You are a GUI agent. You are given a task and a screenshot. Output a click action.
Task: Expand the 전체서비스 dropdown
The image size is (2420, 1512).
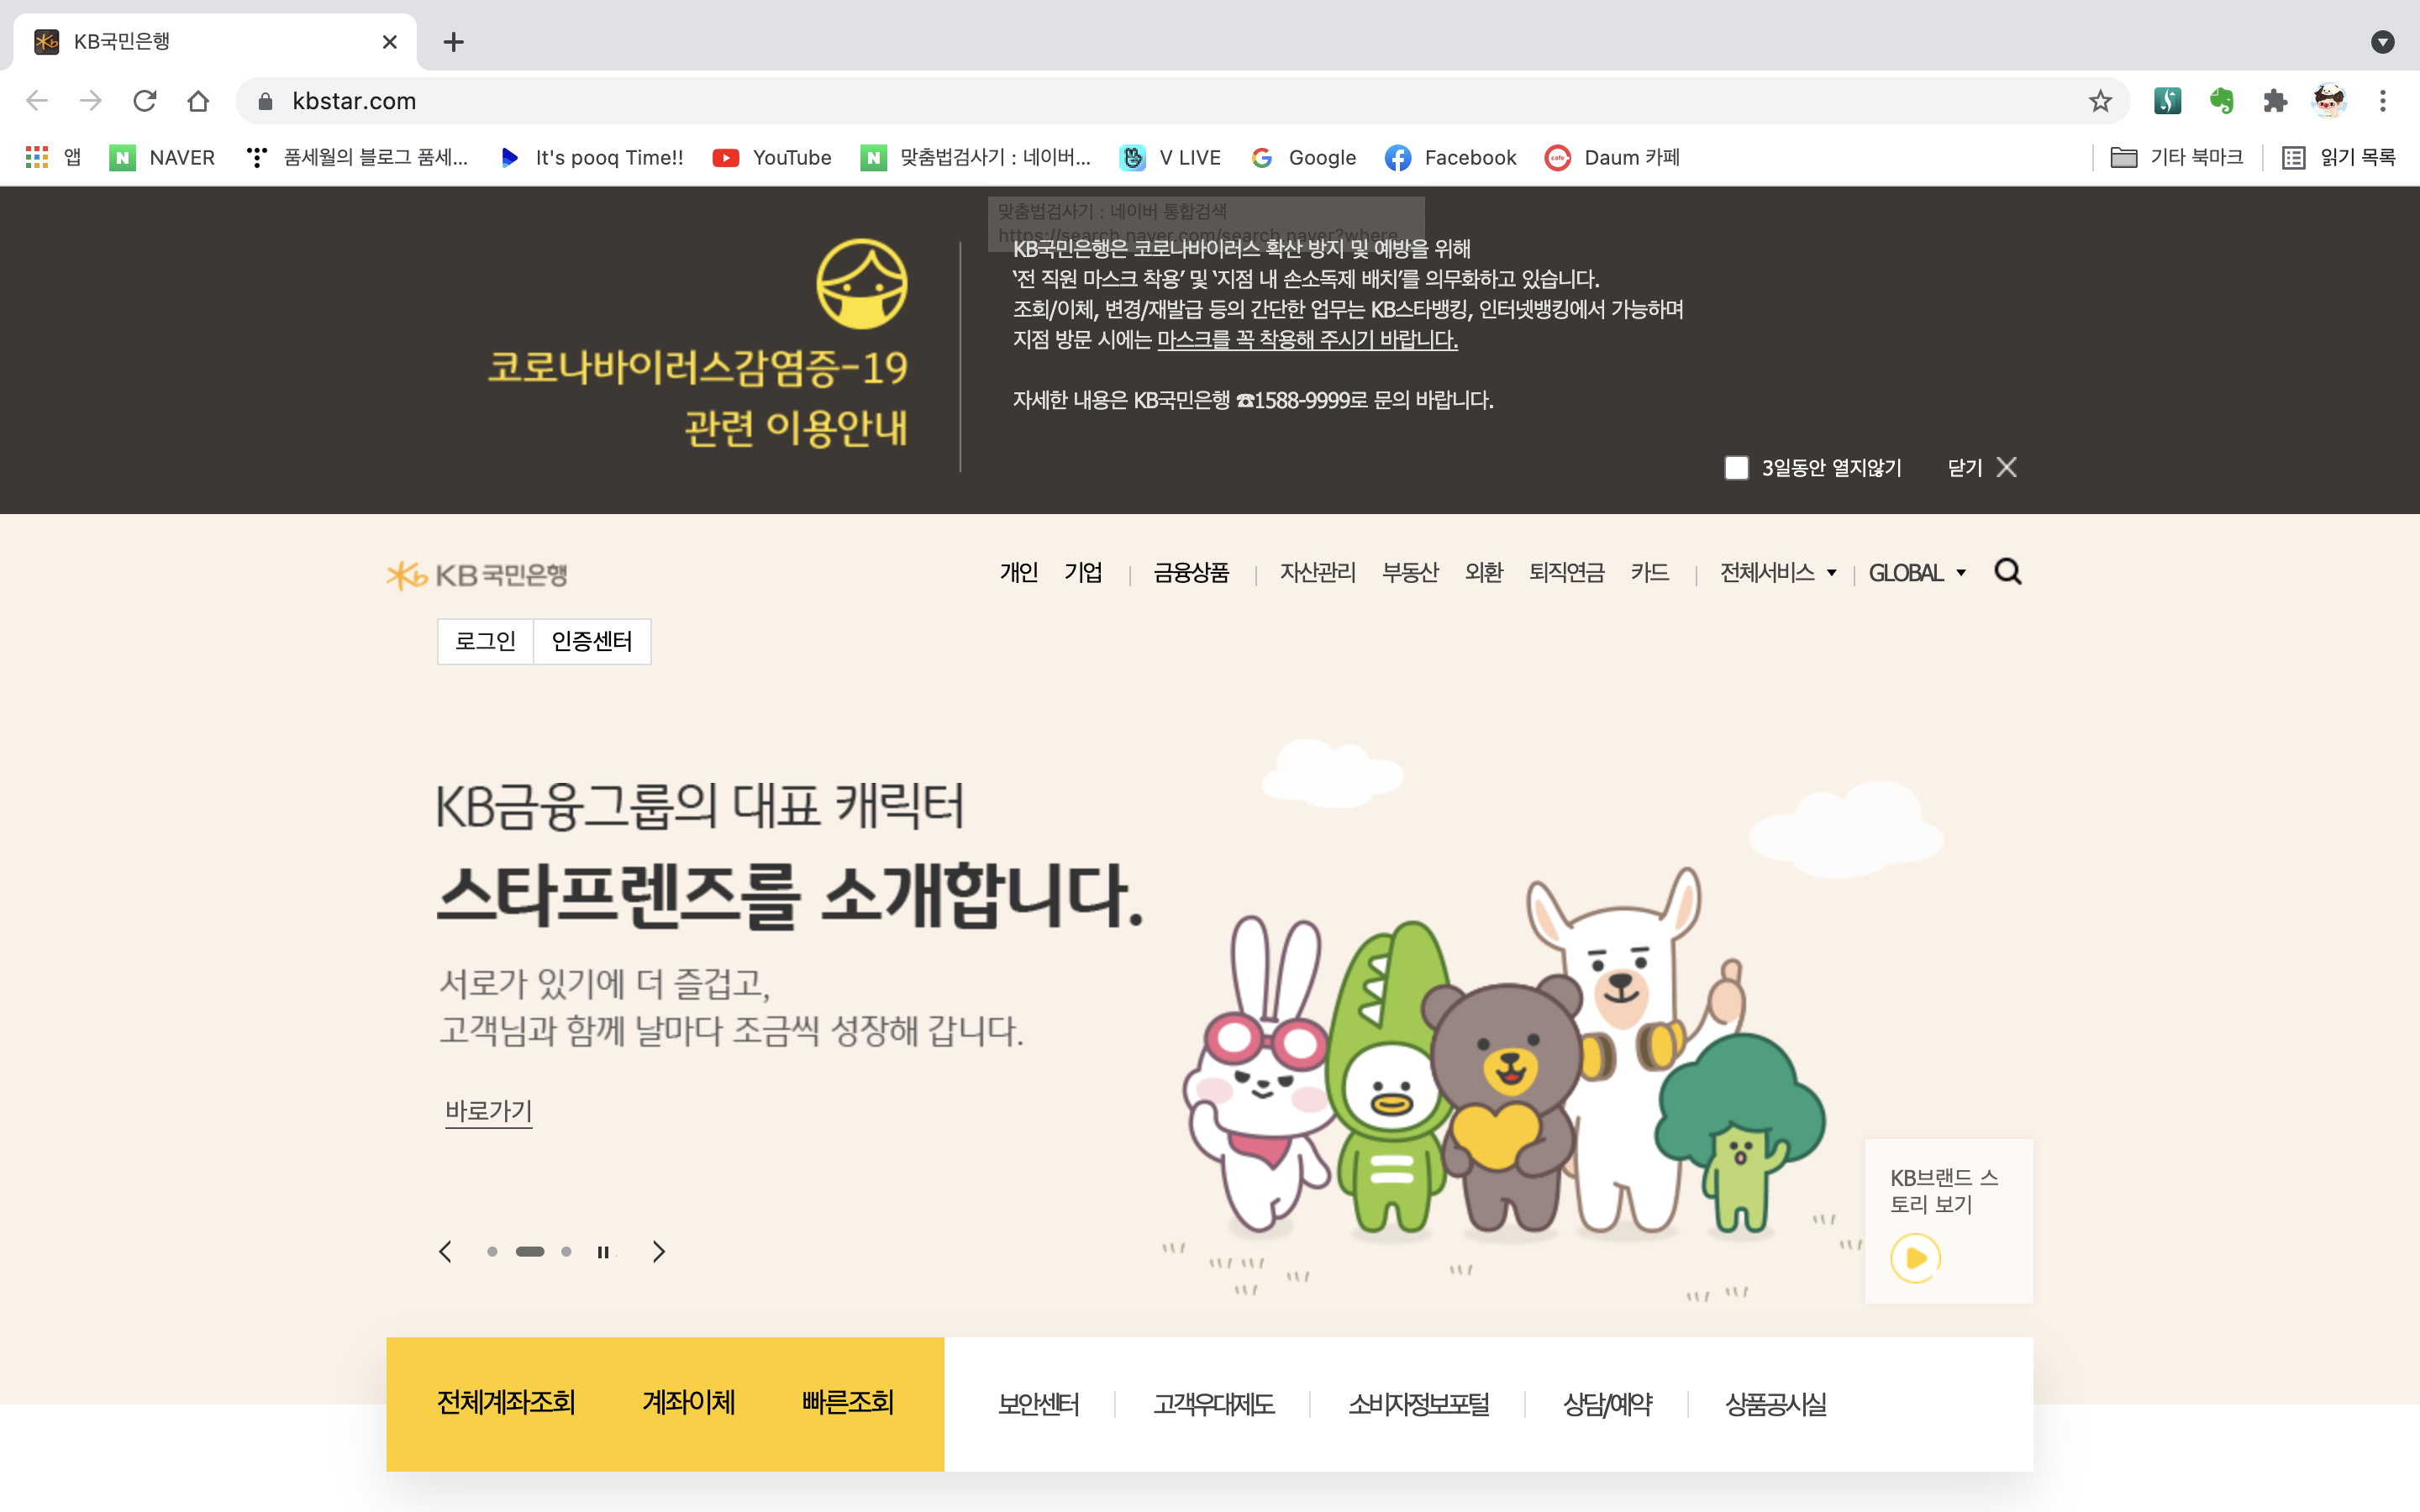(x=1777, y=573)
